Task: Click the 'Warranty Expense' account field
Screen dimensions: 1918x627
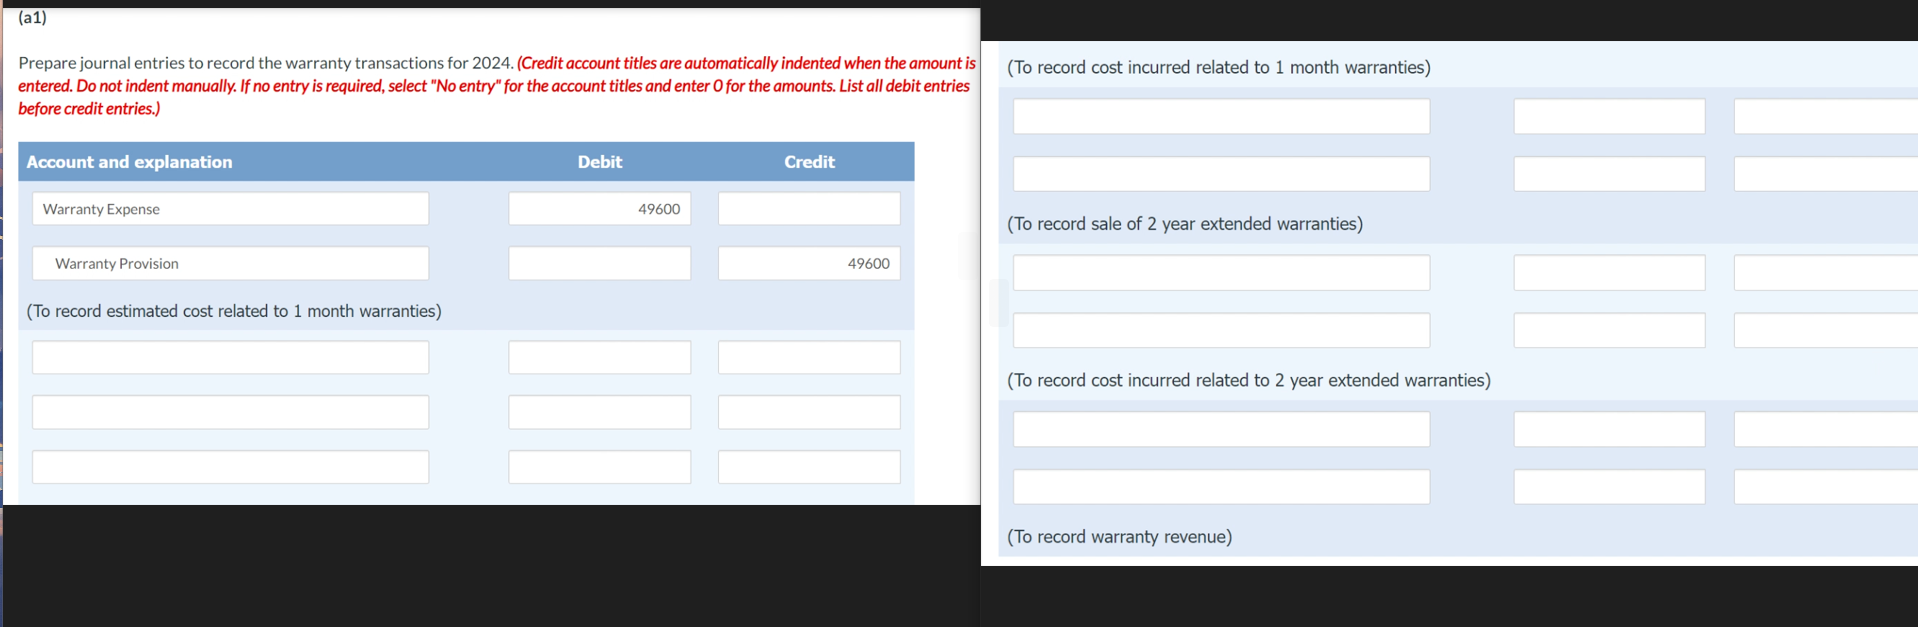Action: [x=230, y=209]
